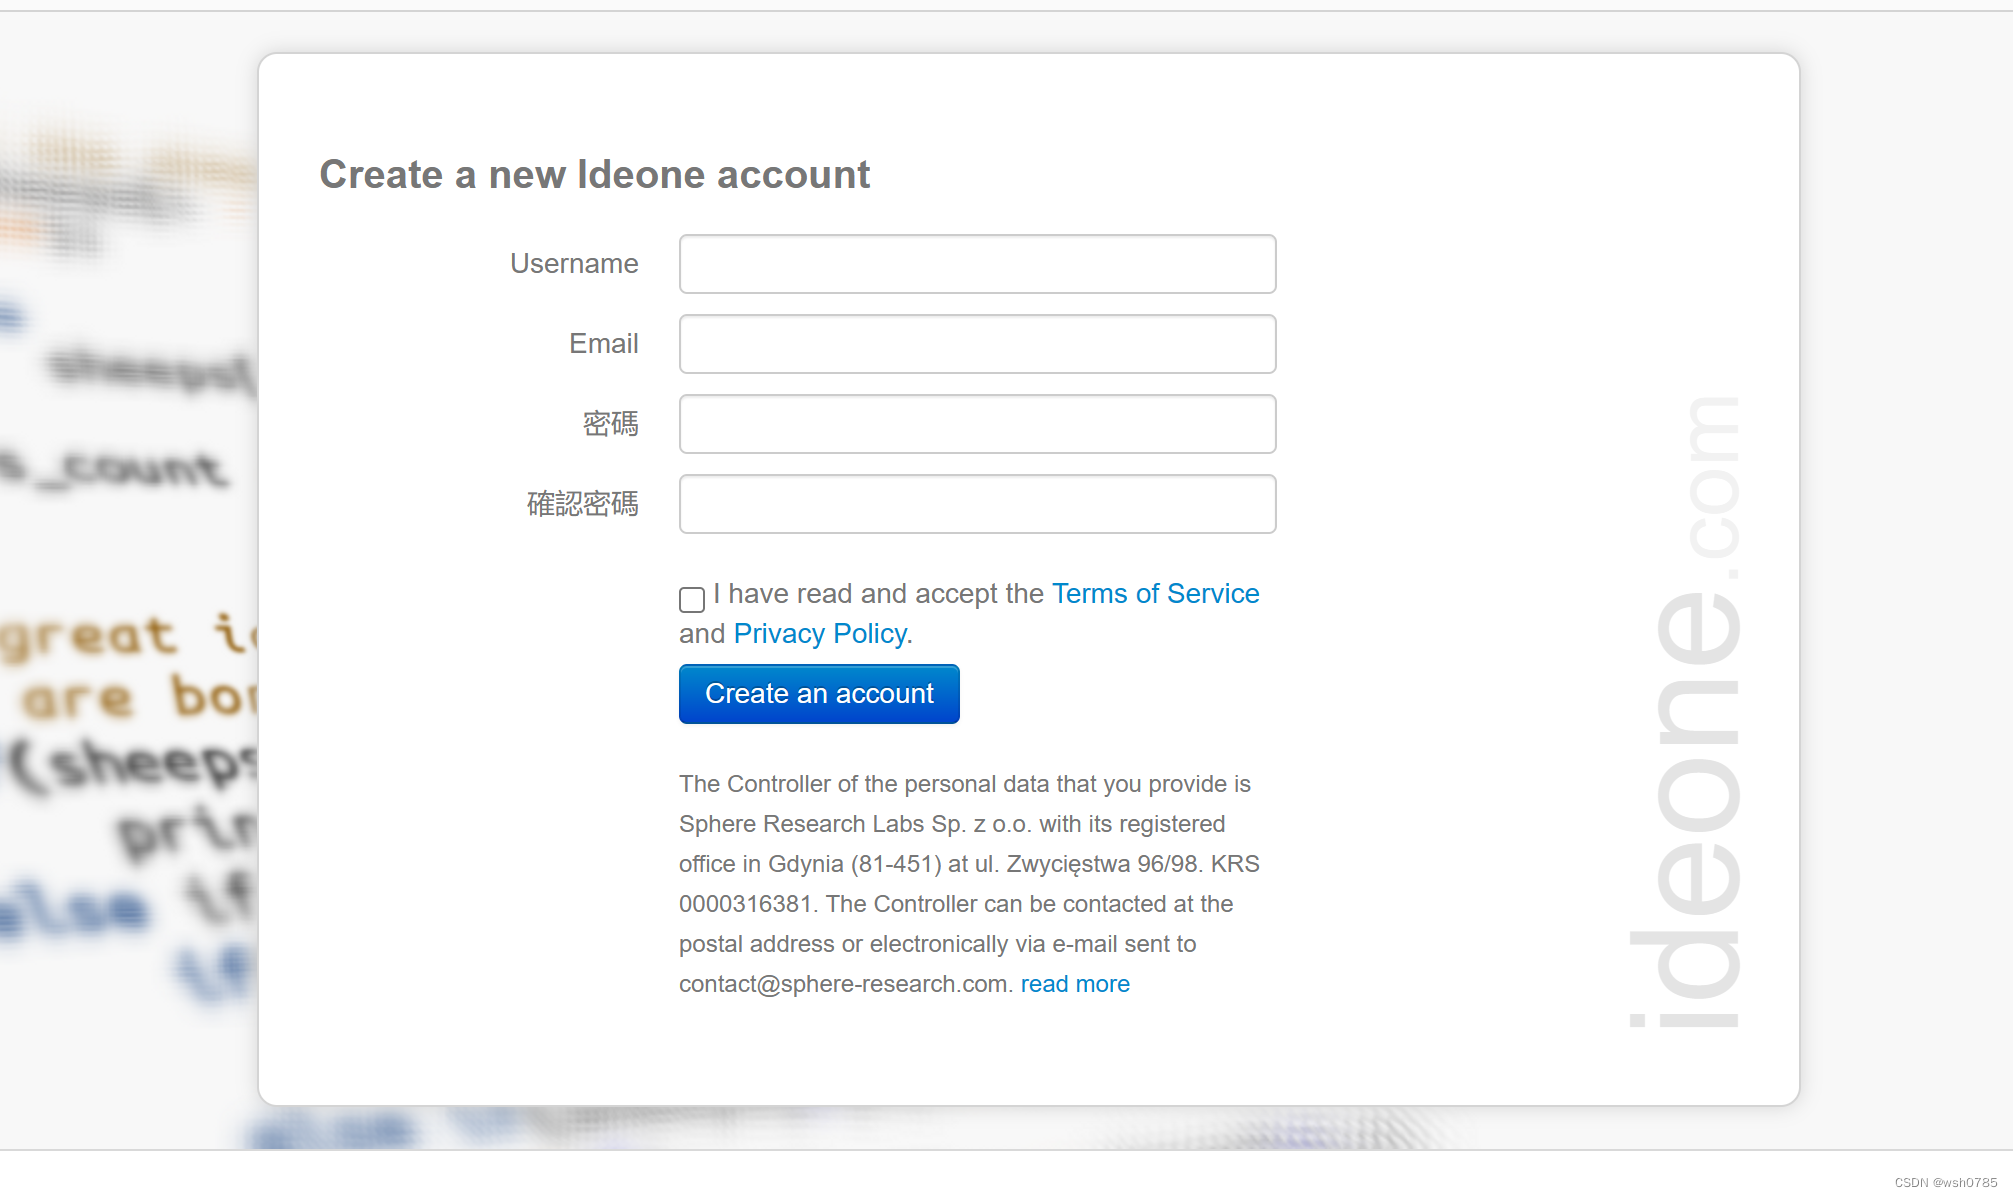Open the Terms of Service link
This screenshot has height=1197, width=2013.
tap(1155, 594)
